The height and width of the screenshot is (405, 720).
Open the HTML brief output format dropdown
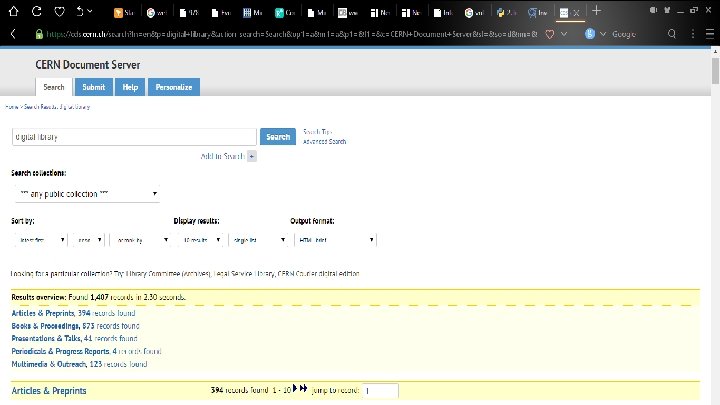click(x=336, y=240)
